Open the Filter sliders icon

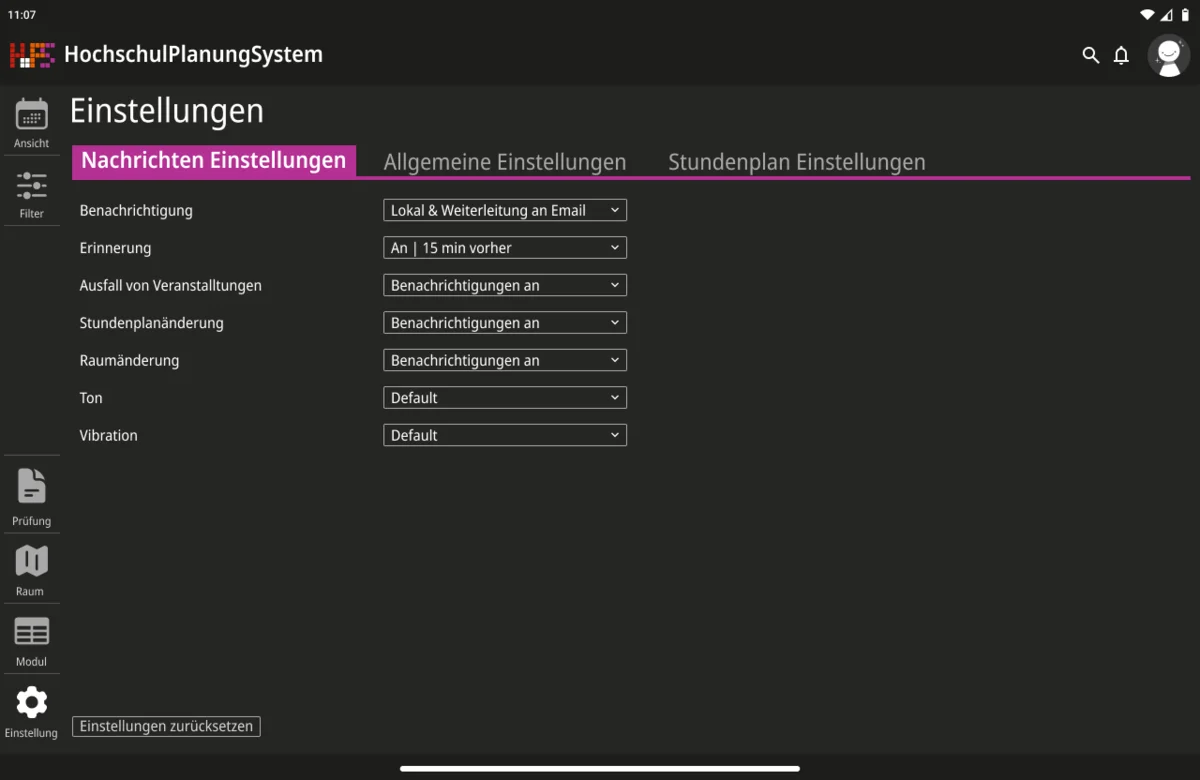point(31,186)
